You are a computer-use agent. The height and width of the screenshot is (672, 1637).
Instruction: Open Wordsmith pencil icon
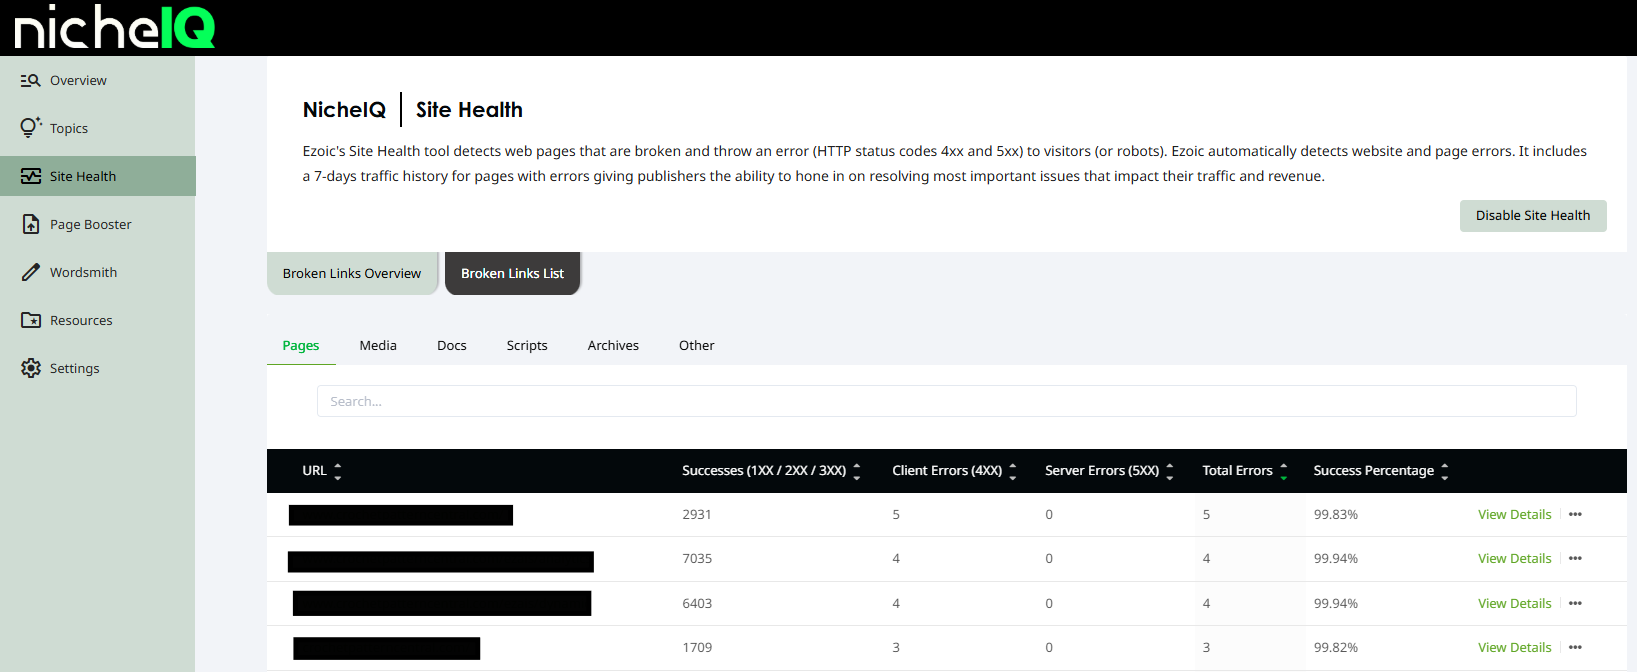(31, 272)
